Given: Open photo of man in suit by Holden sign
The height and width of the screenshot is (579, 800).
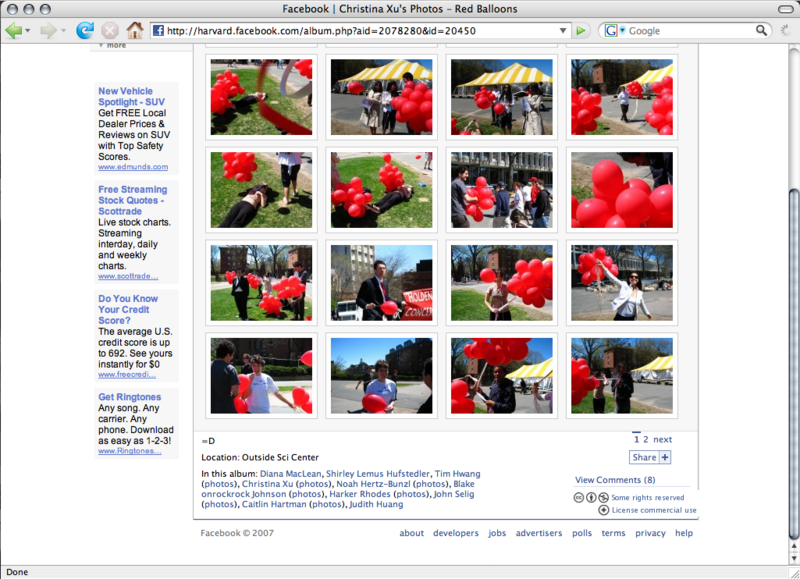Looking at the screenshot, I should tap(381, 283).
